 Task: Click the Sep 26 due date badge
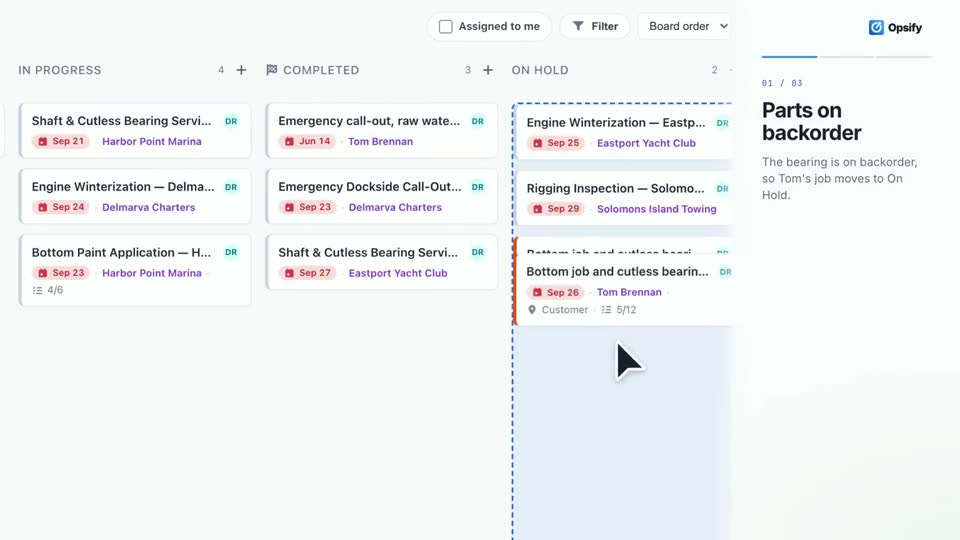coord(556,293)
